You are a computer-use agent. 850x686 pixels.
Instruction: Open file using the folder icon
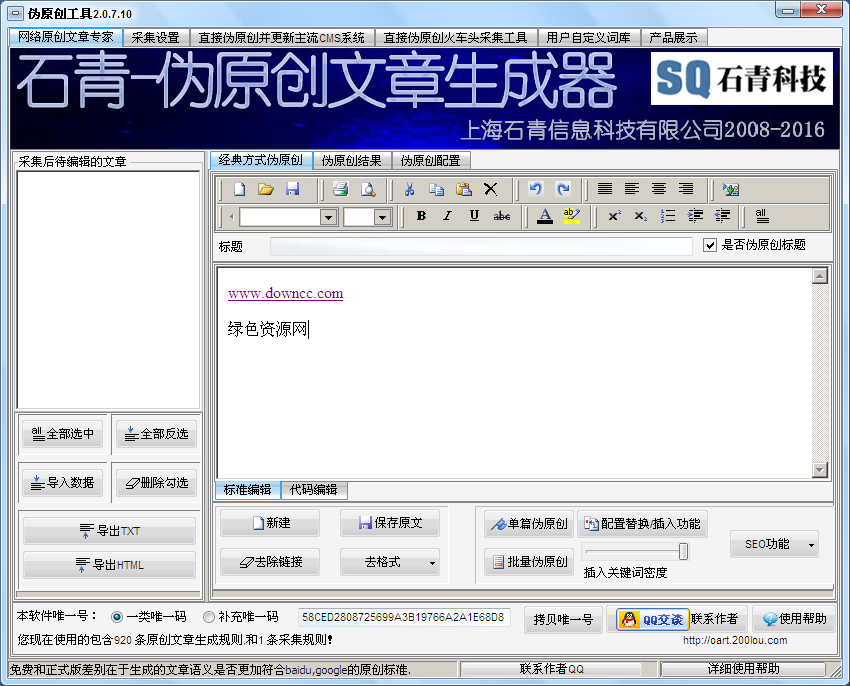pyautogui.click(x=266, y=189)
